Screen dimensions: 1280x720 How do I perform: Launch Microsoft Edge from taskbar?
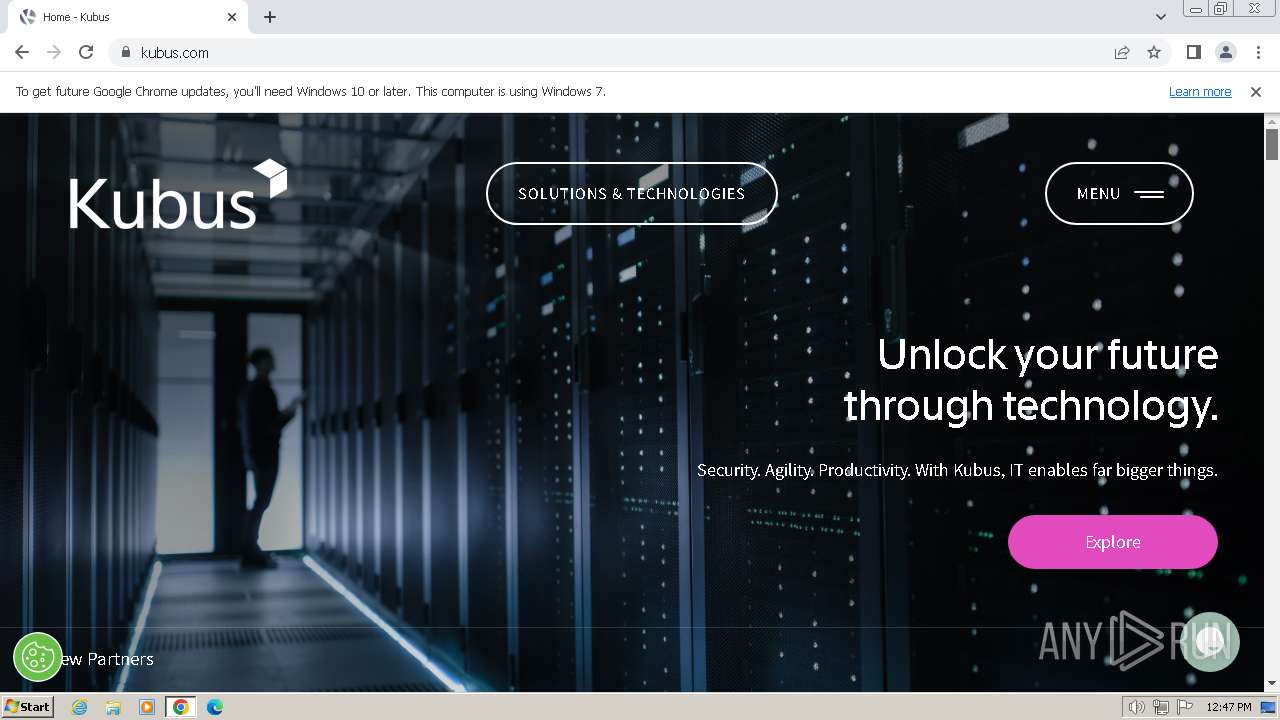(x=215, y=707)
